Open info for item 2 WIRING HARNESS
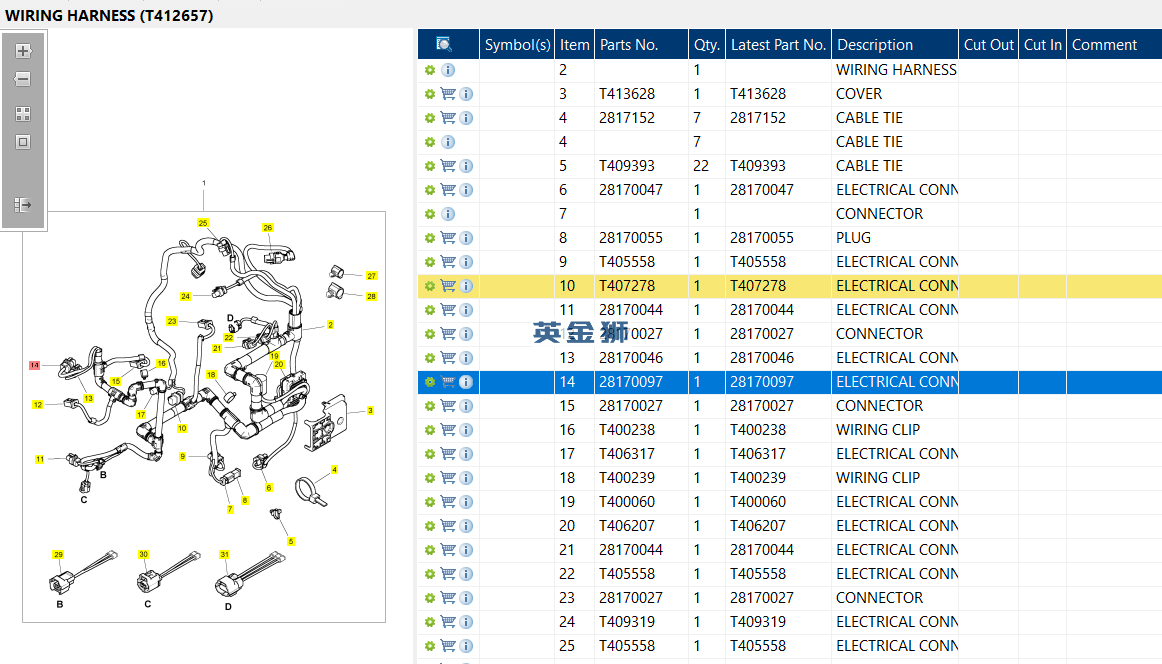The image size is (1162, 664). (448, 70)
